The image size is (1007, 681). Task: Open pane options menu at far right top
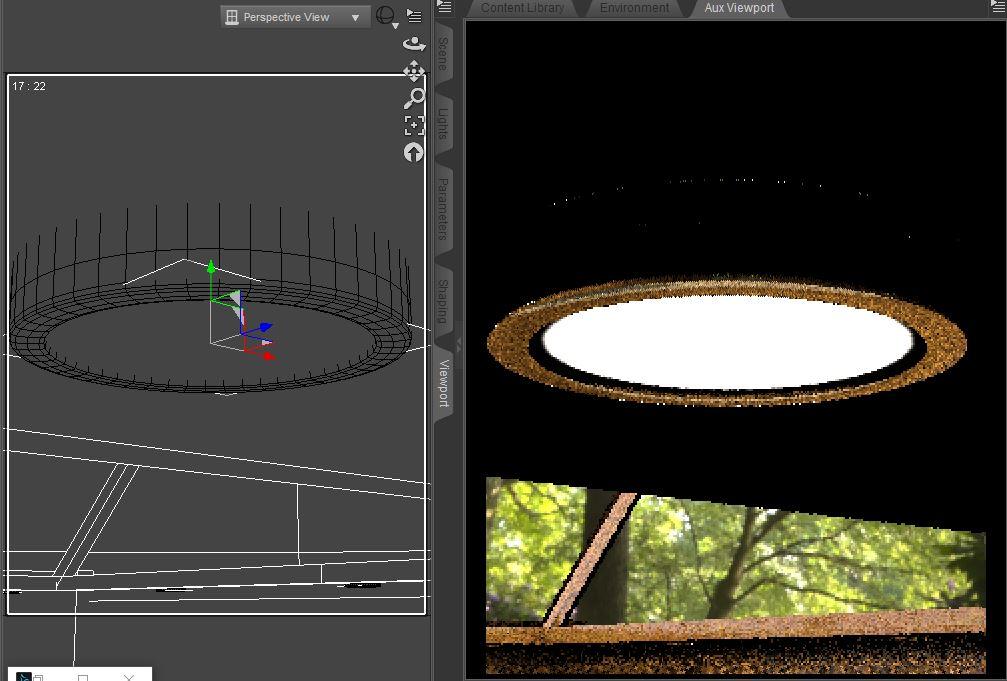click(x=999, y=7)
